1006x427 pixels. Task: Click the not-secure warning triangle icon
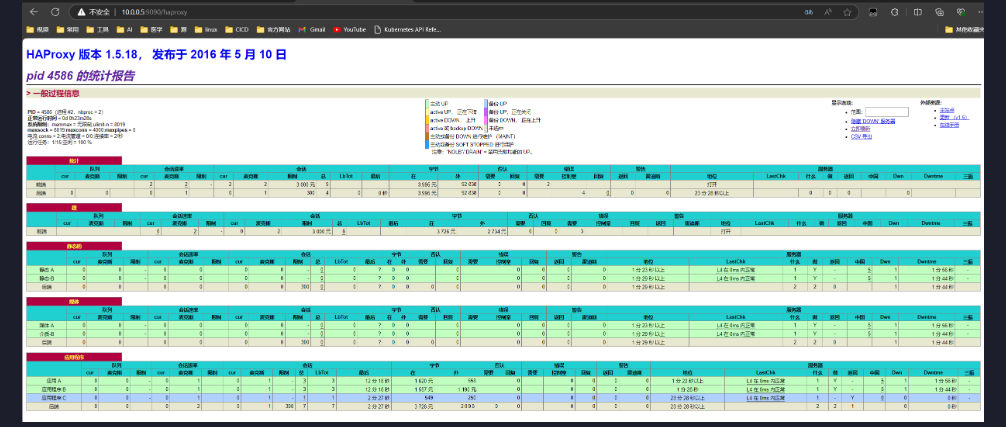80,12
